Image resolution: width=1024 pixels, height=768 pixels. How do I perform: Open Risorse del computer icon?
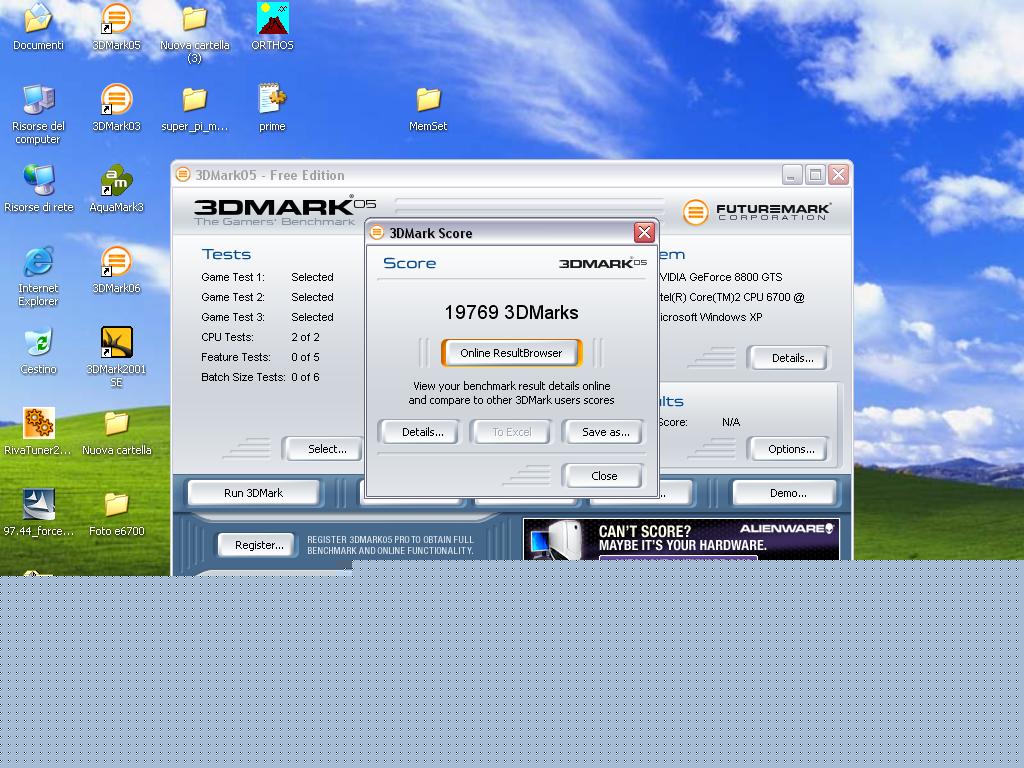[x=38, y=114]
